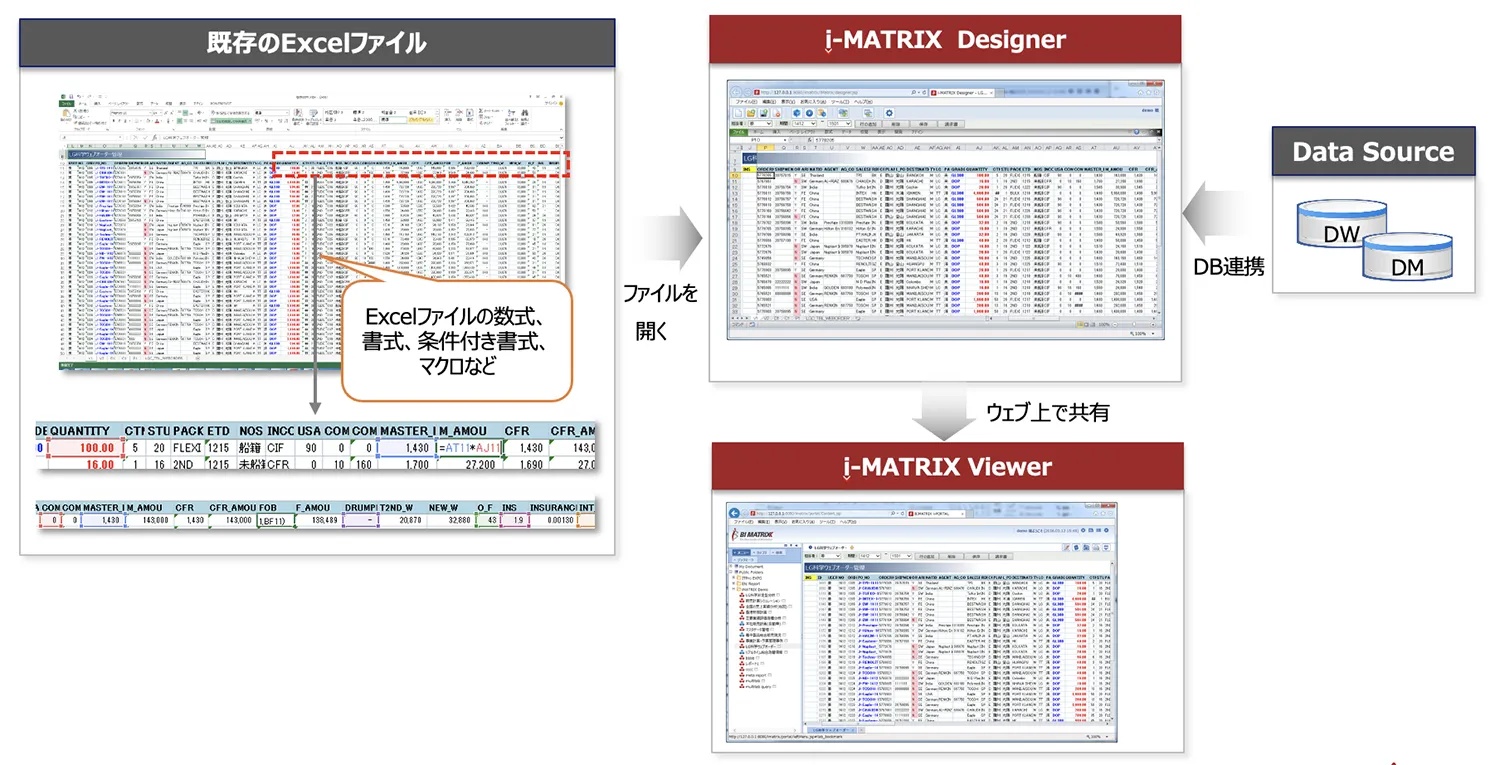Click the gear settings icon in Designer toolbar

pyautogui.click(x=889, y=113)
